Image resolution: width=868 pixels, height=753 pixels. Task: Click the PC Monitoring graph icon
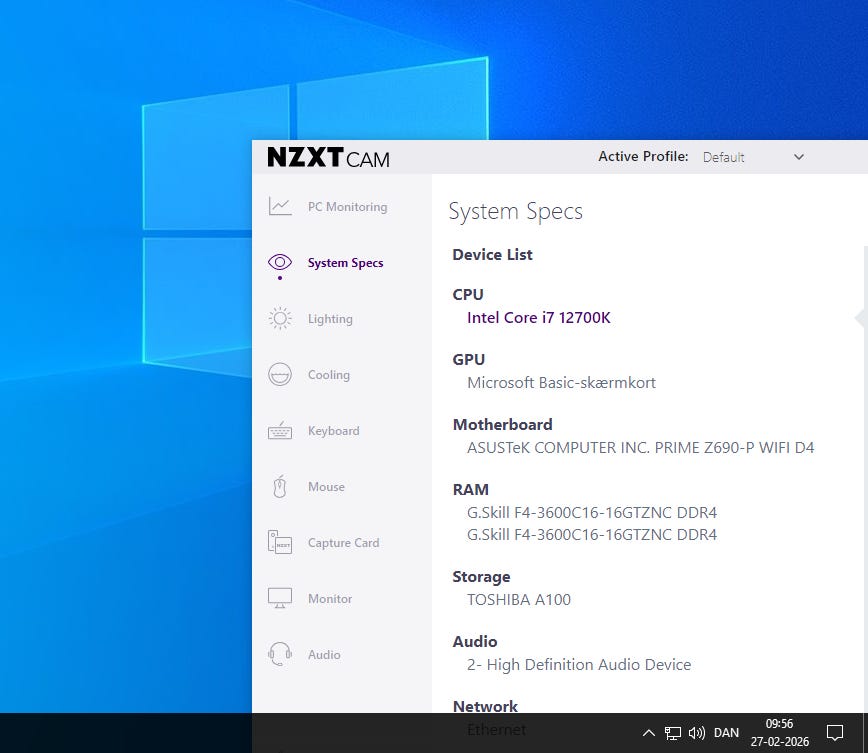coord(279,207)
